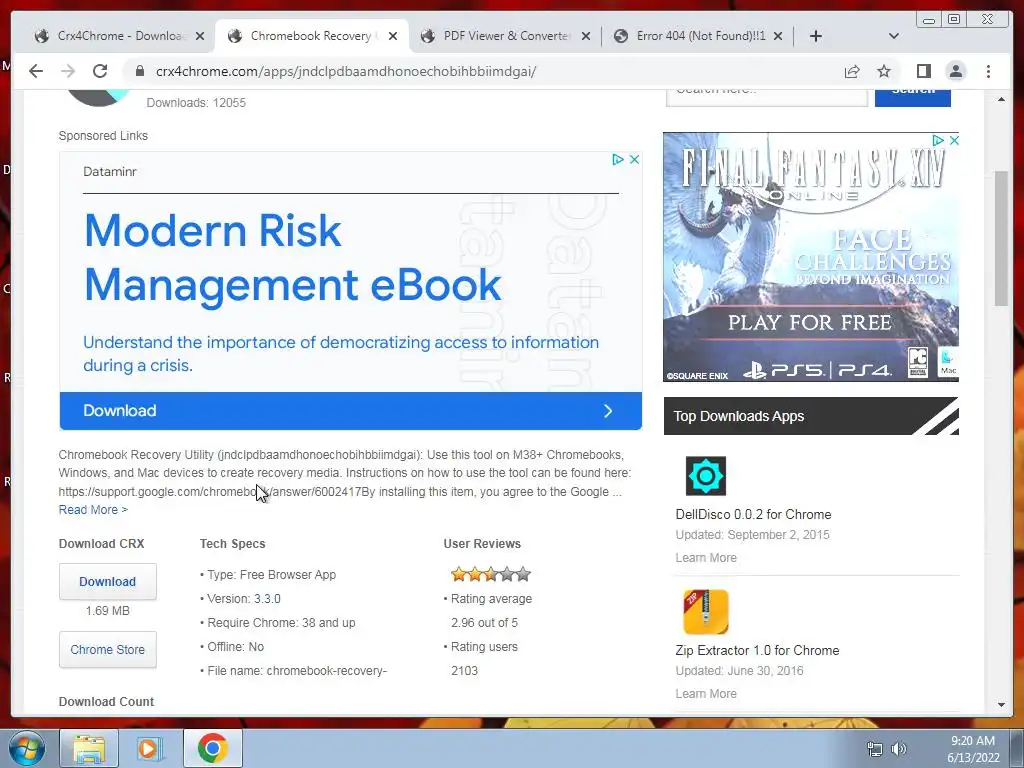This screenshot has height=768, width=1024.
Task: Click Modern Risk Management eBook headline
Action: tap(293, 258)
